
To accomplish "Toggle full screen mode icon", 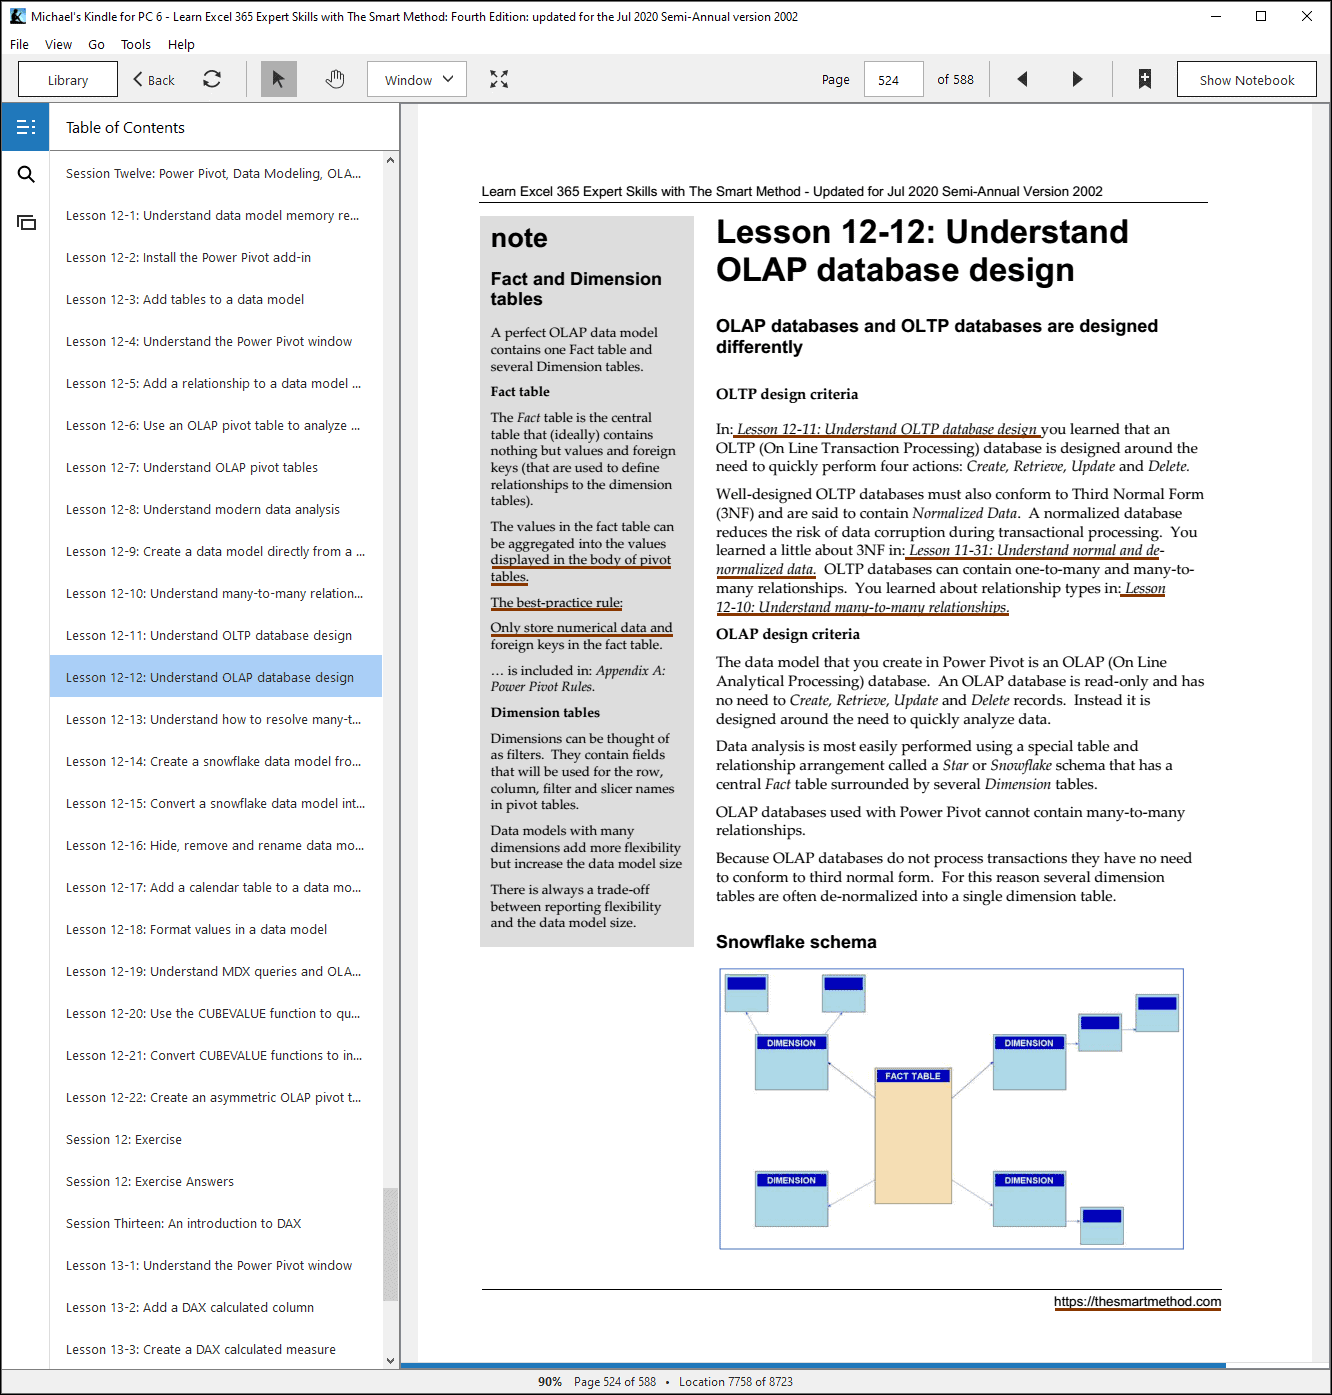I will [x=499, y=79].
